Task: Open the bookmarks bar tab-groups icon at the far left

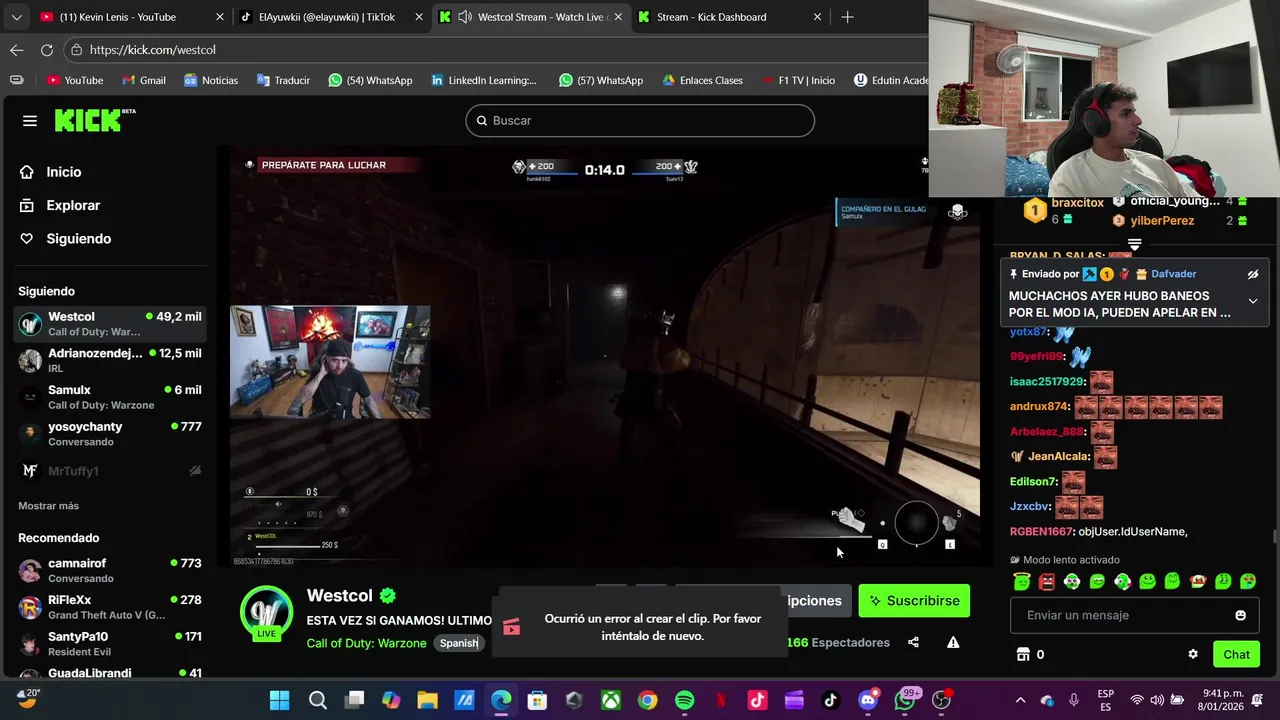Action: point(17,80)
